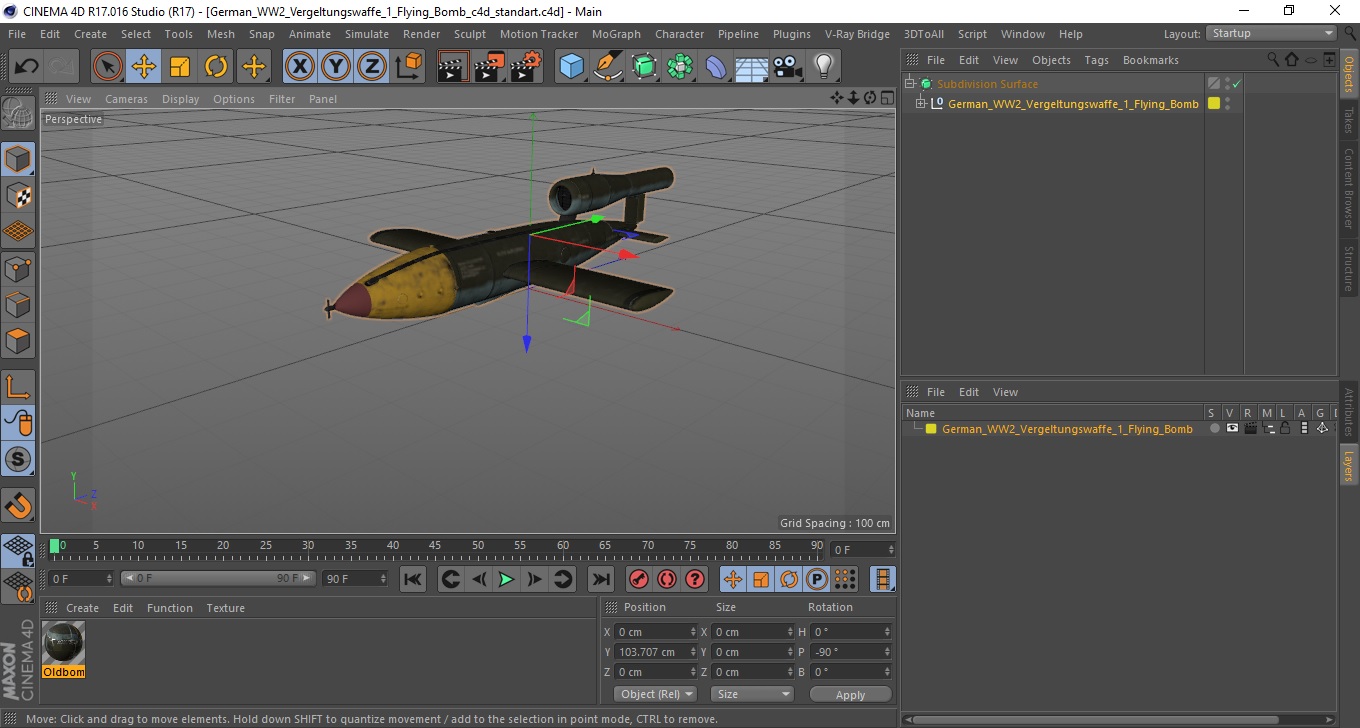The width and height of the screenshot is (1360, 728).
Task: Open the Spline pen tool
Action: coord(608,67)
